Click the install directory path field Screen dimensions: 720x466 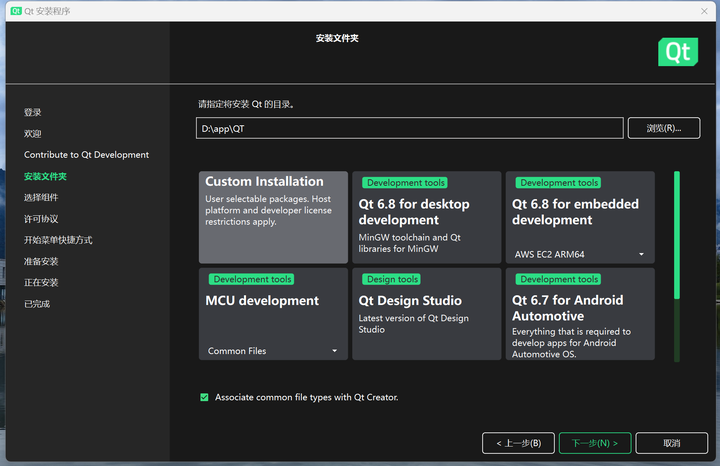[x=410, y=128]
